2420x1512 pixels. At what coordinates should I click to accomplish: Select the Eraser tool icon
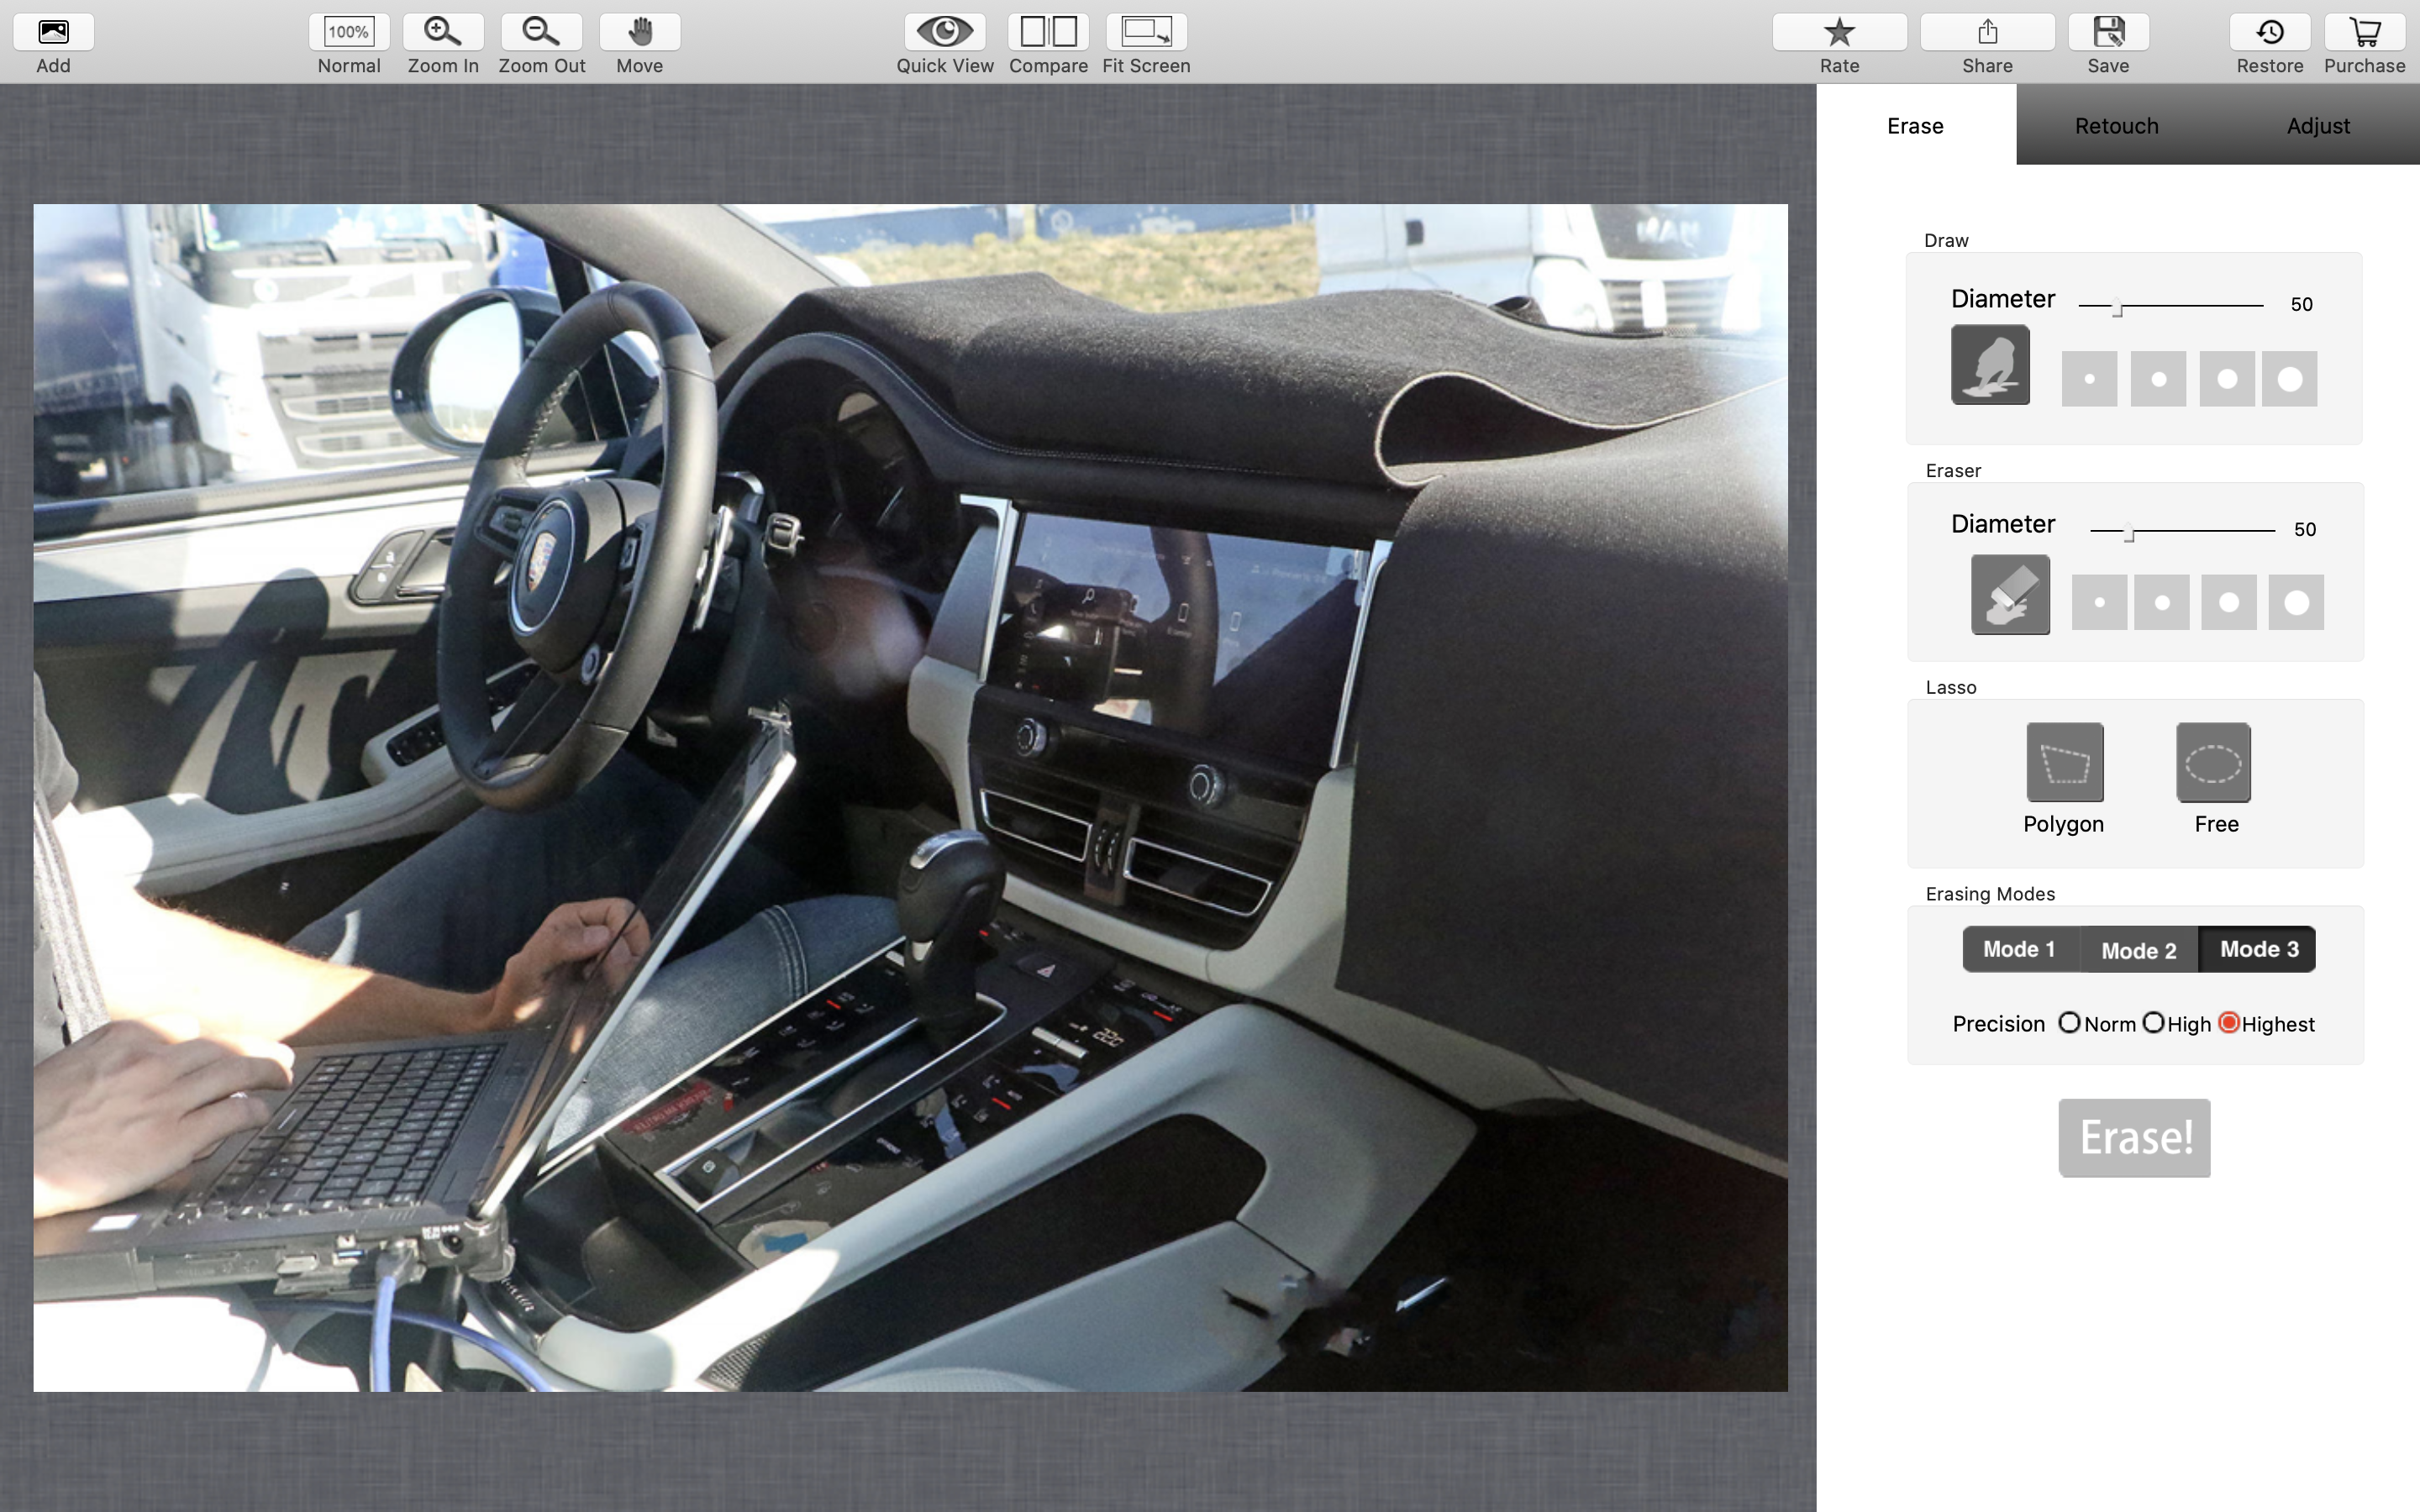pos(2010,595)
